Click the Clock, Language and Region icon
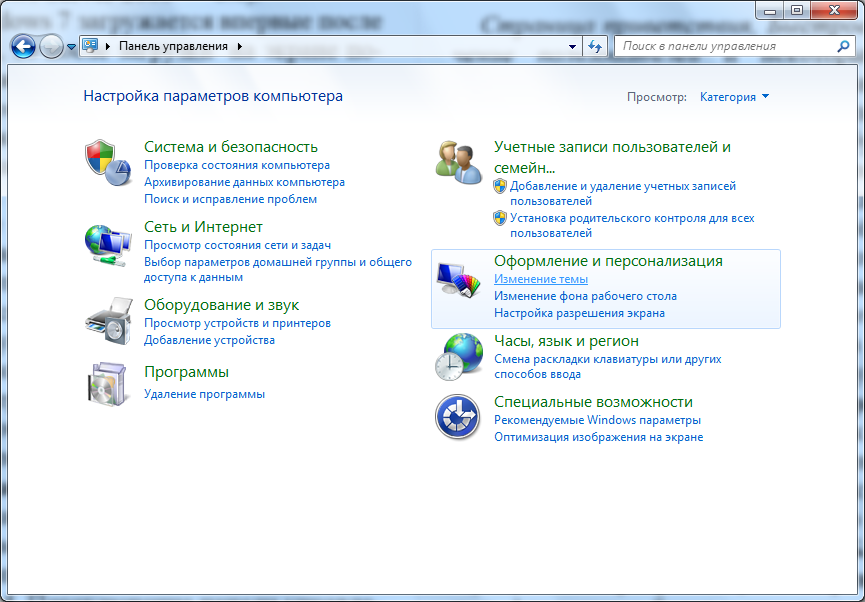This screenshot has height=602, width=865. pyautogui.click(x=458, y=356)
